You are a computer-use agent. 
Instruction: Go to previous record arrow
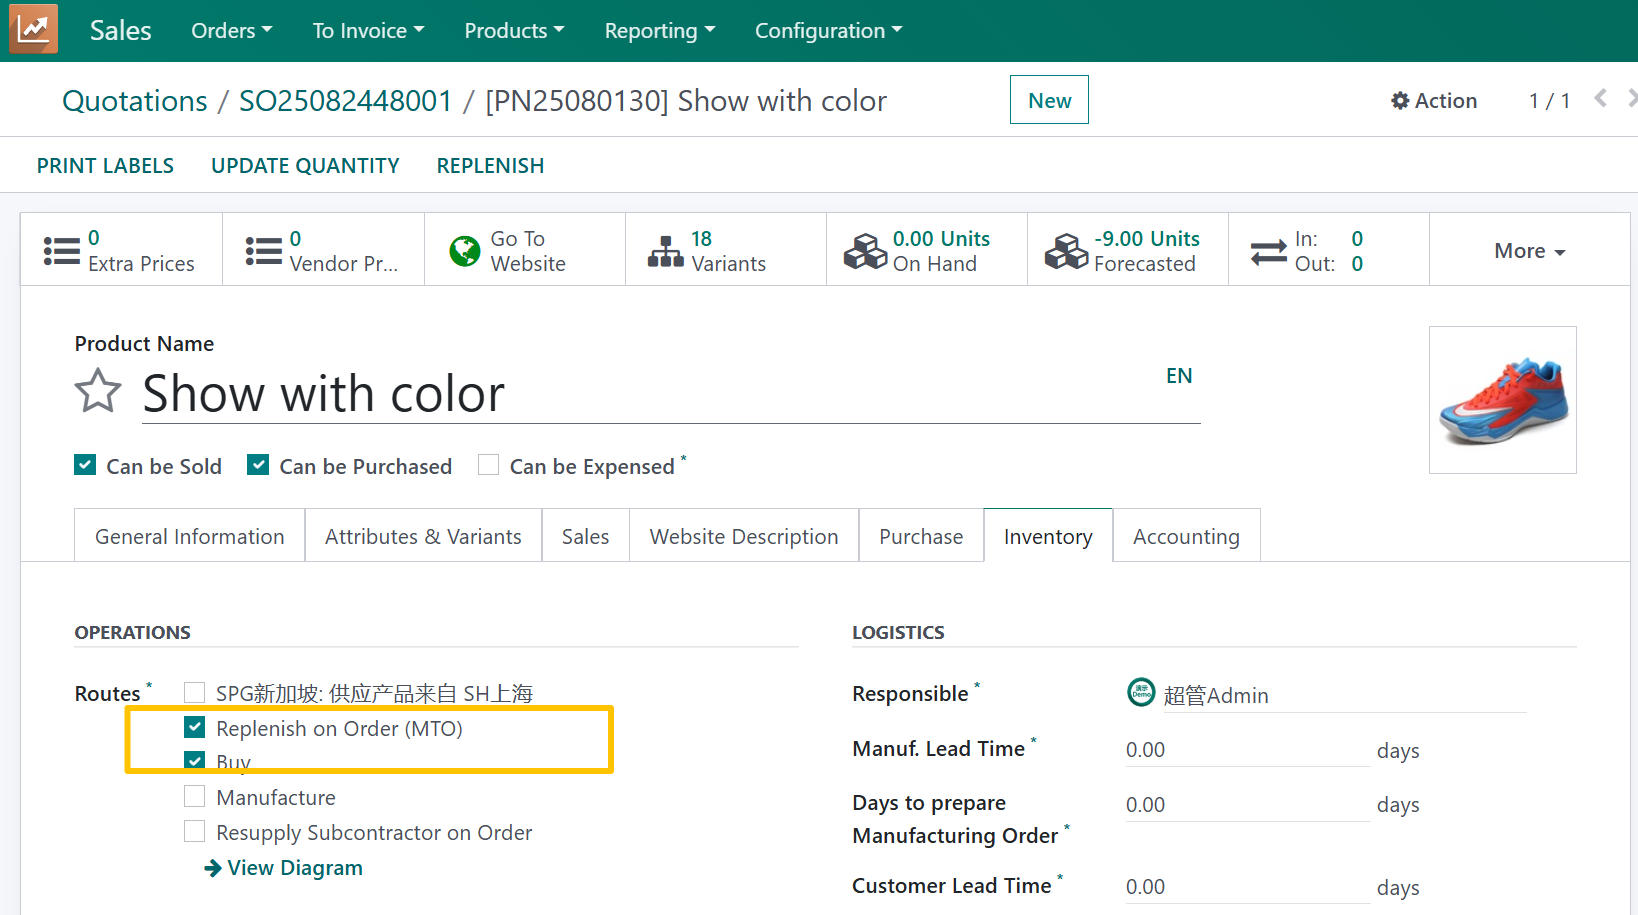1600,98
